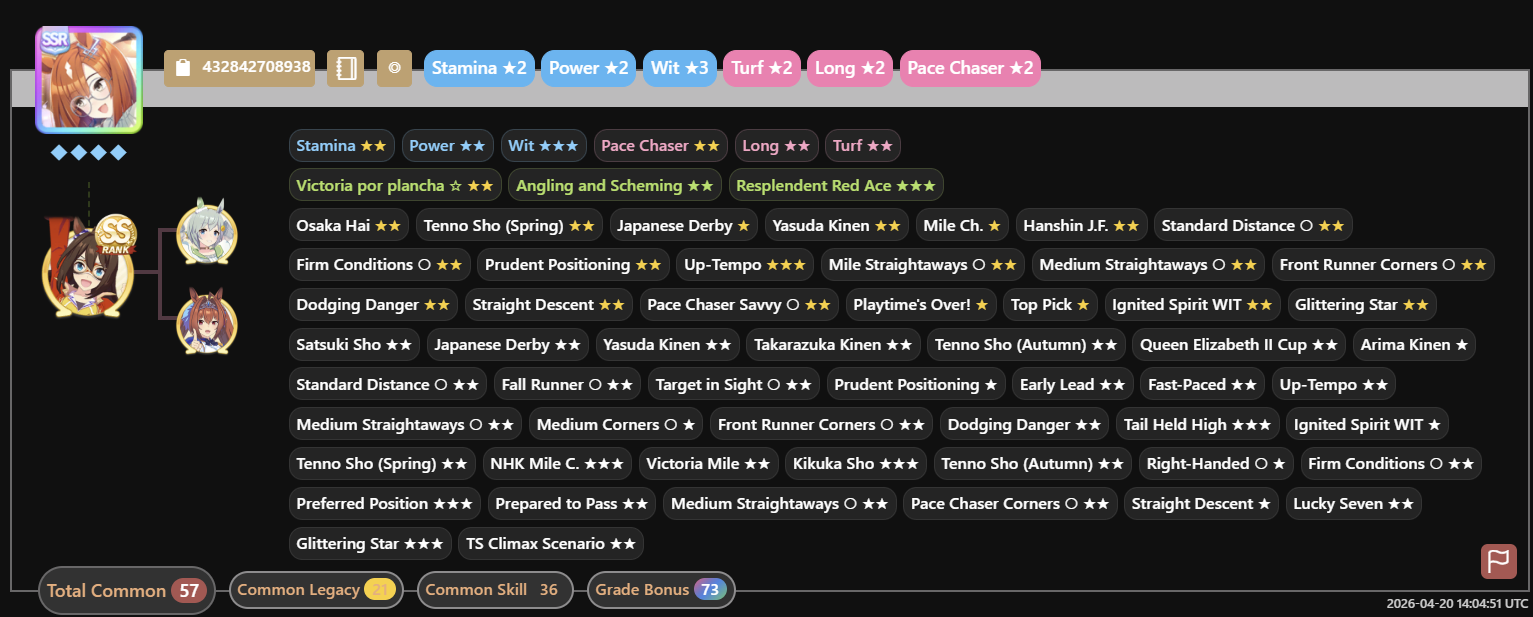The width and height of the screenshot is (1533, 617).
Task: Click the NHK Mile C. chip
Action: 557,463
